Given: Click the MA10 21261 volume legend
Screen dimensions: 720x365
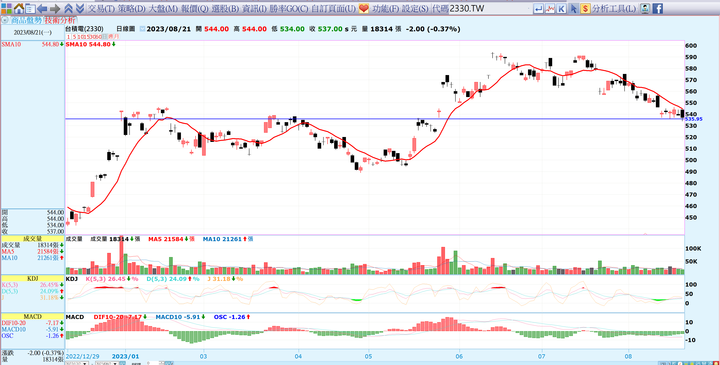Looking at the screenshot, I should coord(228,239).
